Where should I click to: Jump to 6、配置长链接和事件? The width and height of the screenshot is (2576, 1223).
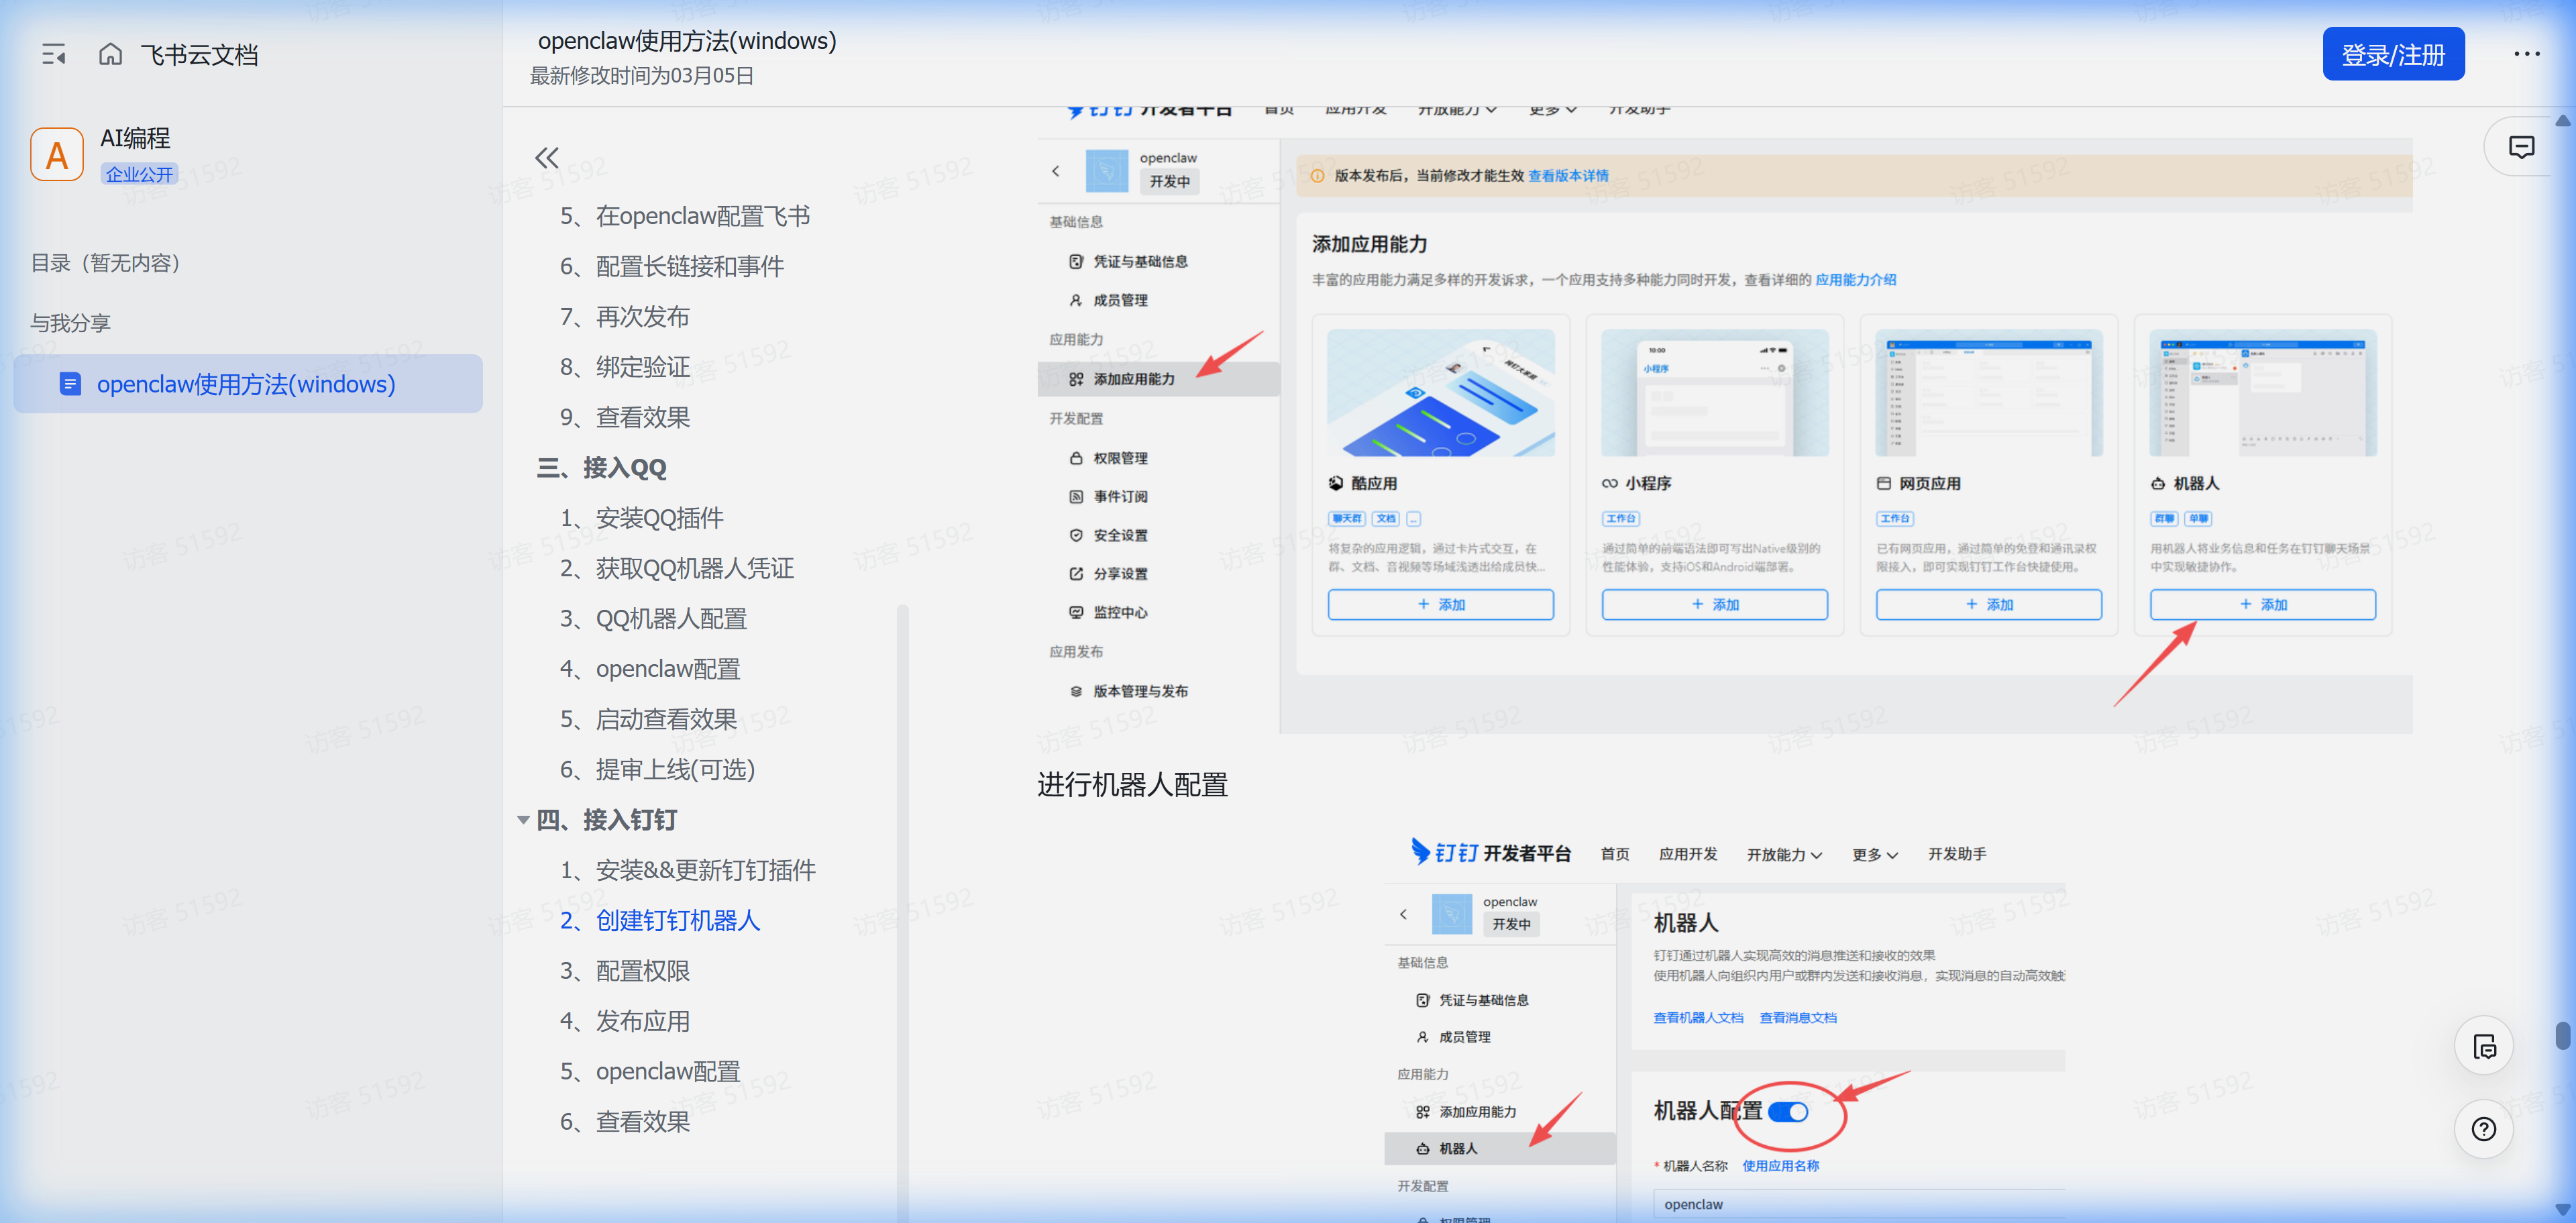tap(672, 266)
